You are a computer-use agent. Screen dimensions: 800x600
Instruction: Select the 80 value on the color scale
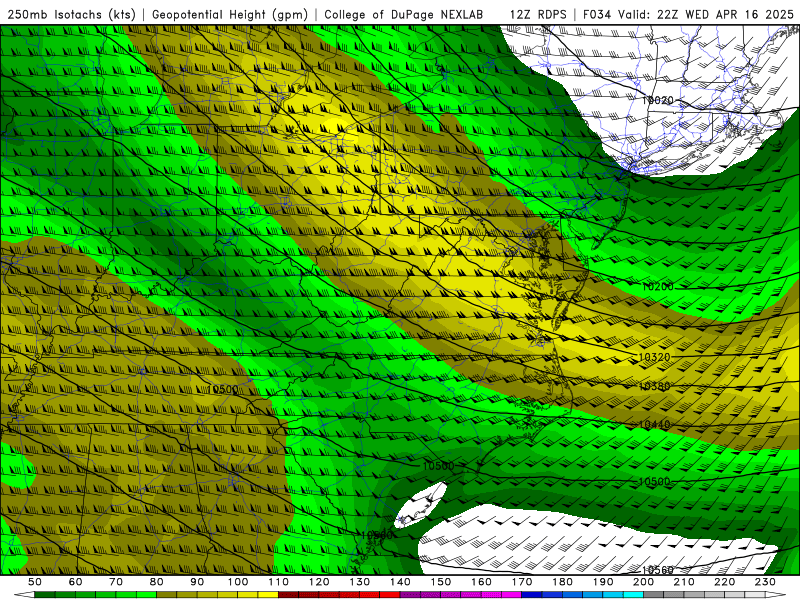[x=157, y=582]
